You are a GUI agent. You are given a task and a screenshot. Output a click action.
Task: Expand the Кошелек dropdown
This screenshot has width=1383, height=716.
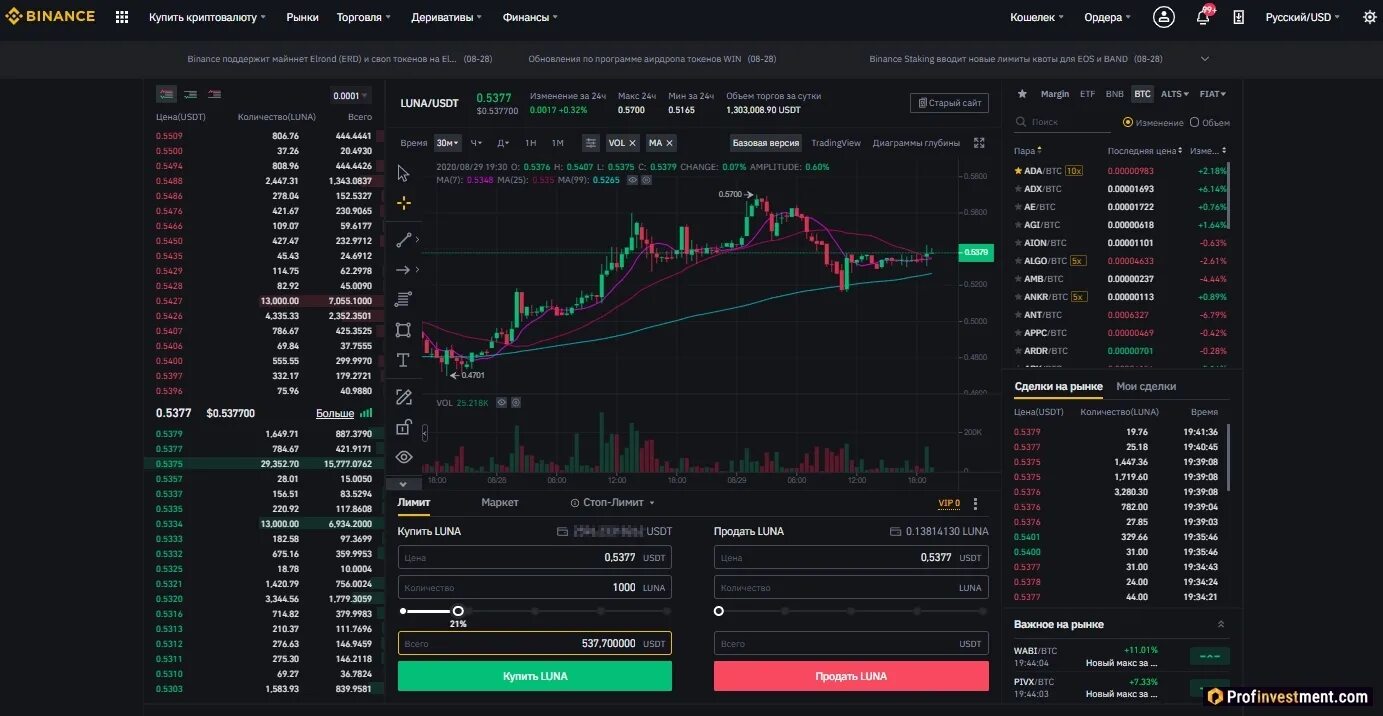tap(1037, 17)
